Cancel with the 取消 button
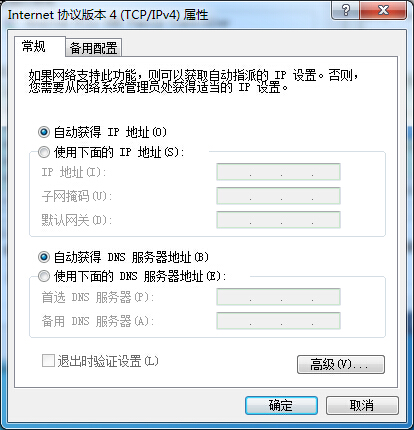414x430 pixels. point(362,405)
